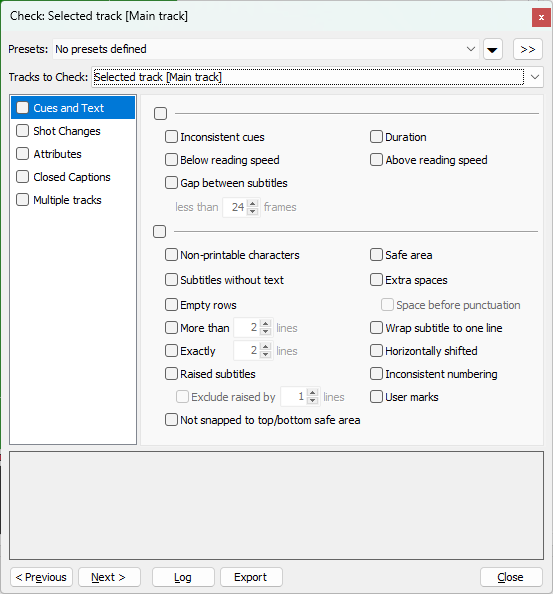Image resolution: width=553 pixels, height=594 pixels.
Task: Tick the Safe area checkbox
Action: click(401, 255)
